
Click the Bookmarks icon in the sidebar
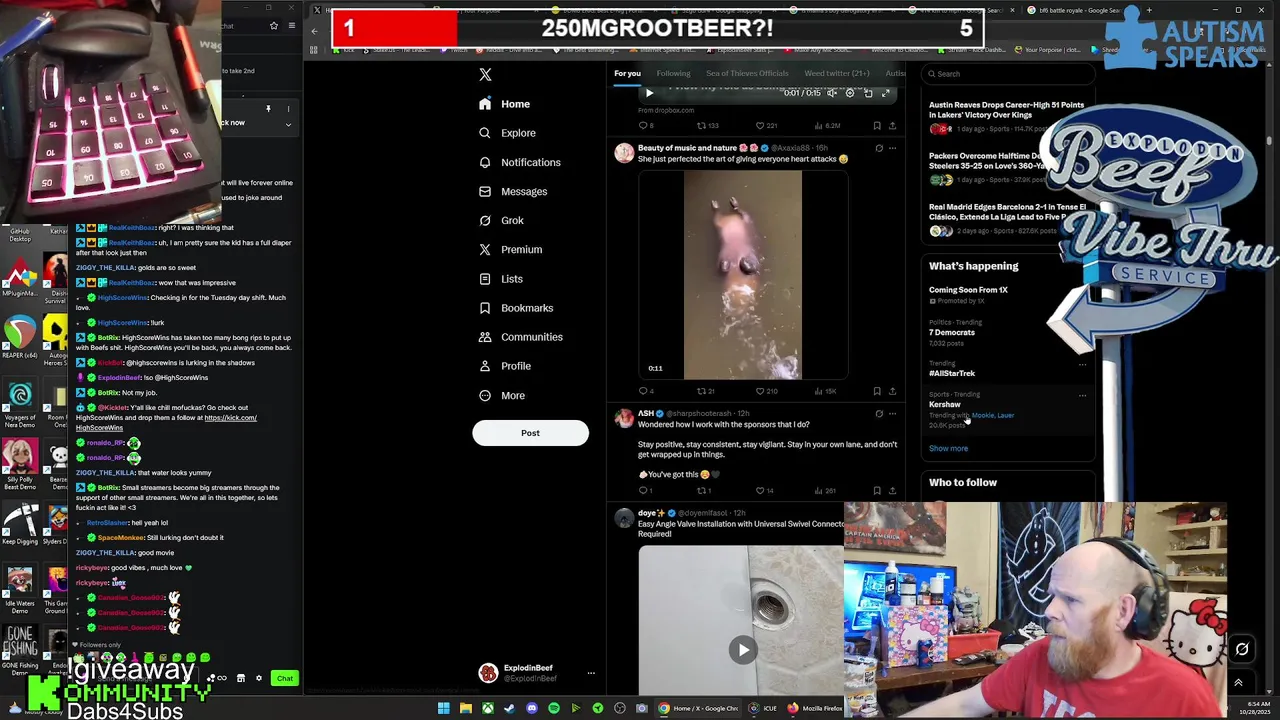click(485, 308)
